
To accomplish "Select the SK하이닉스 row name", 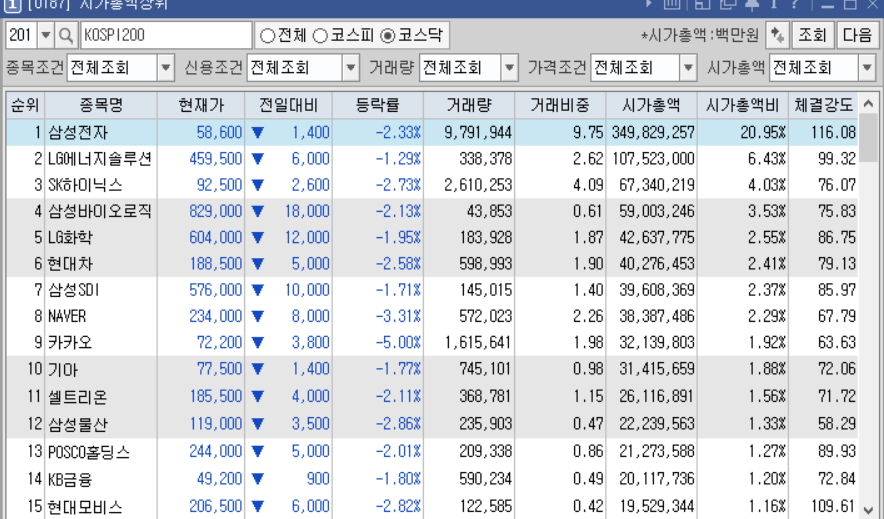I will pyautogui.click(x=85, y=185).
